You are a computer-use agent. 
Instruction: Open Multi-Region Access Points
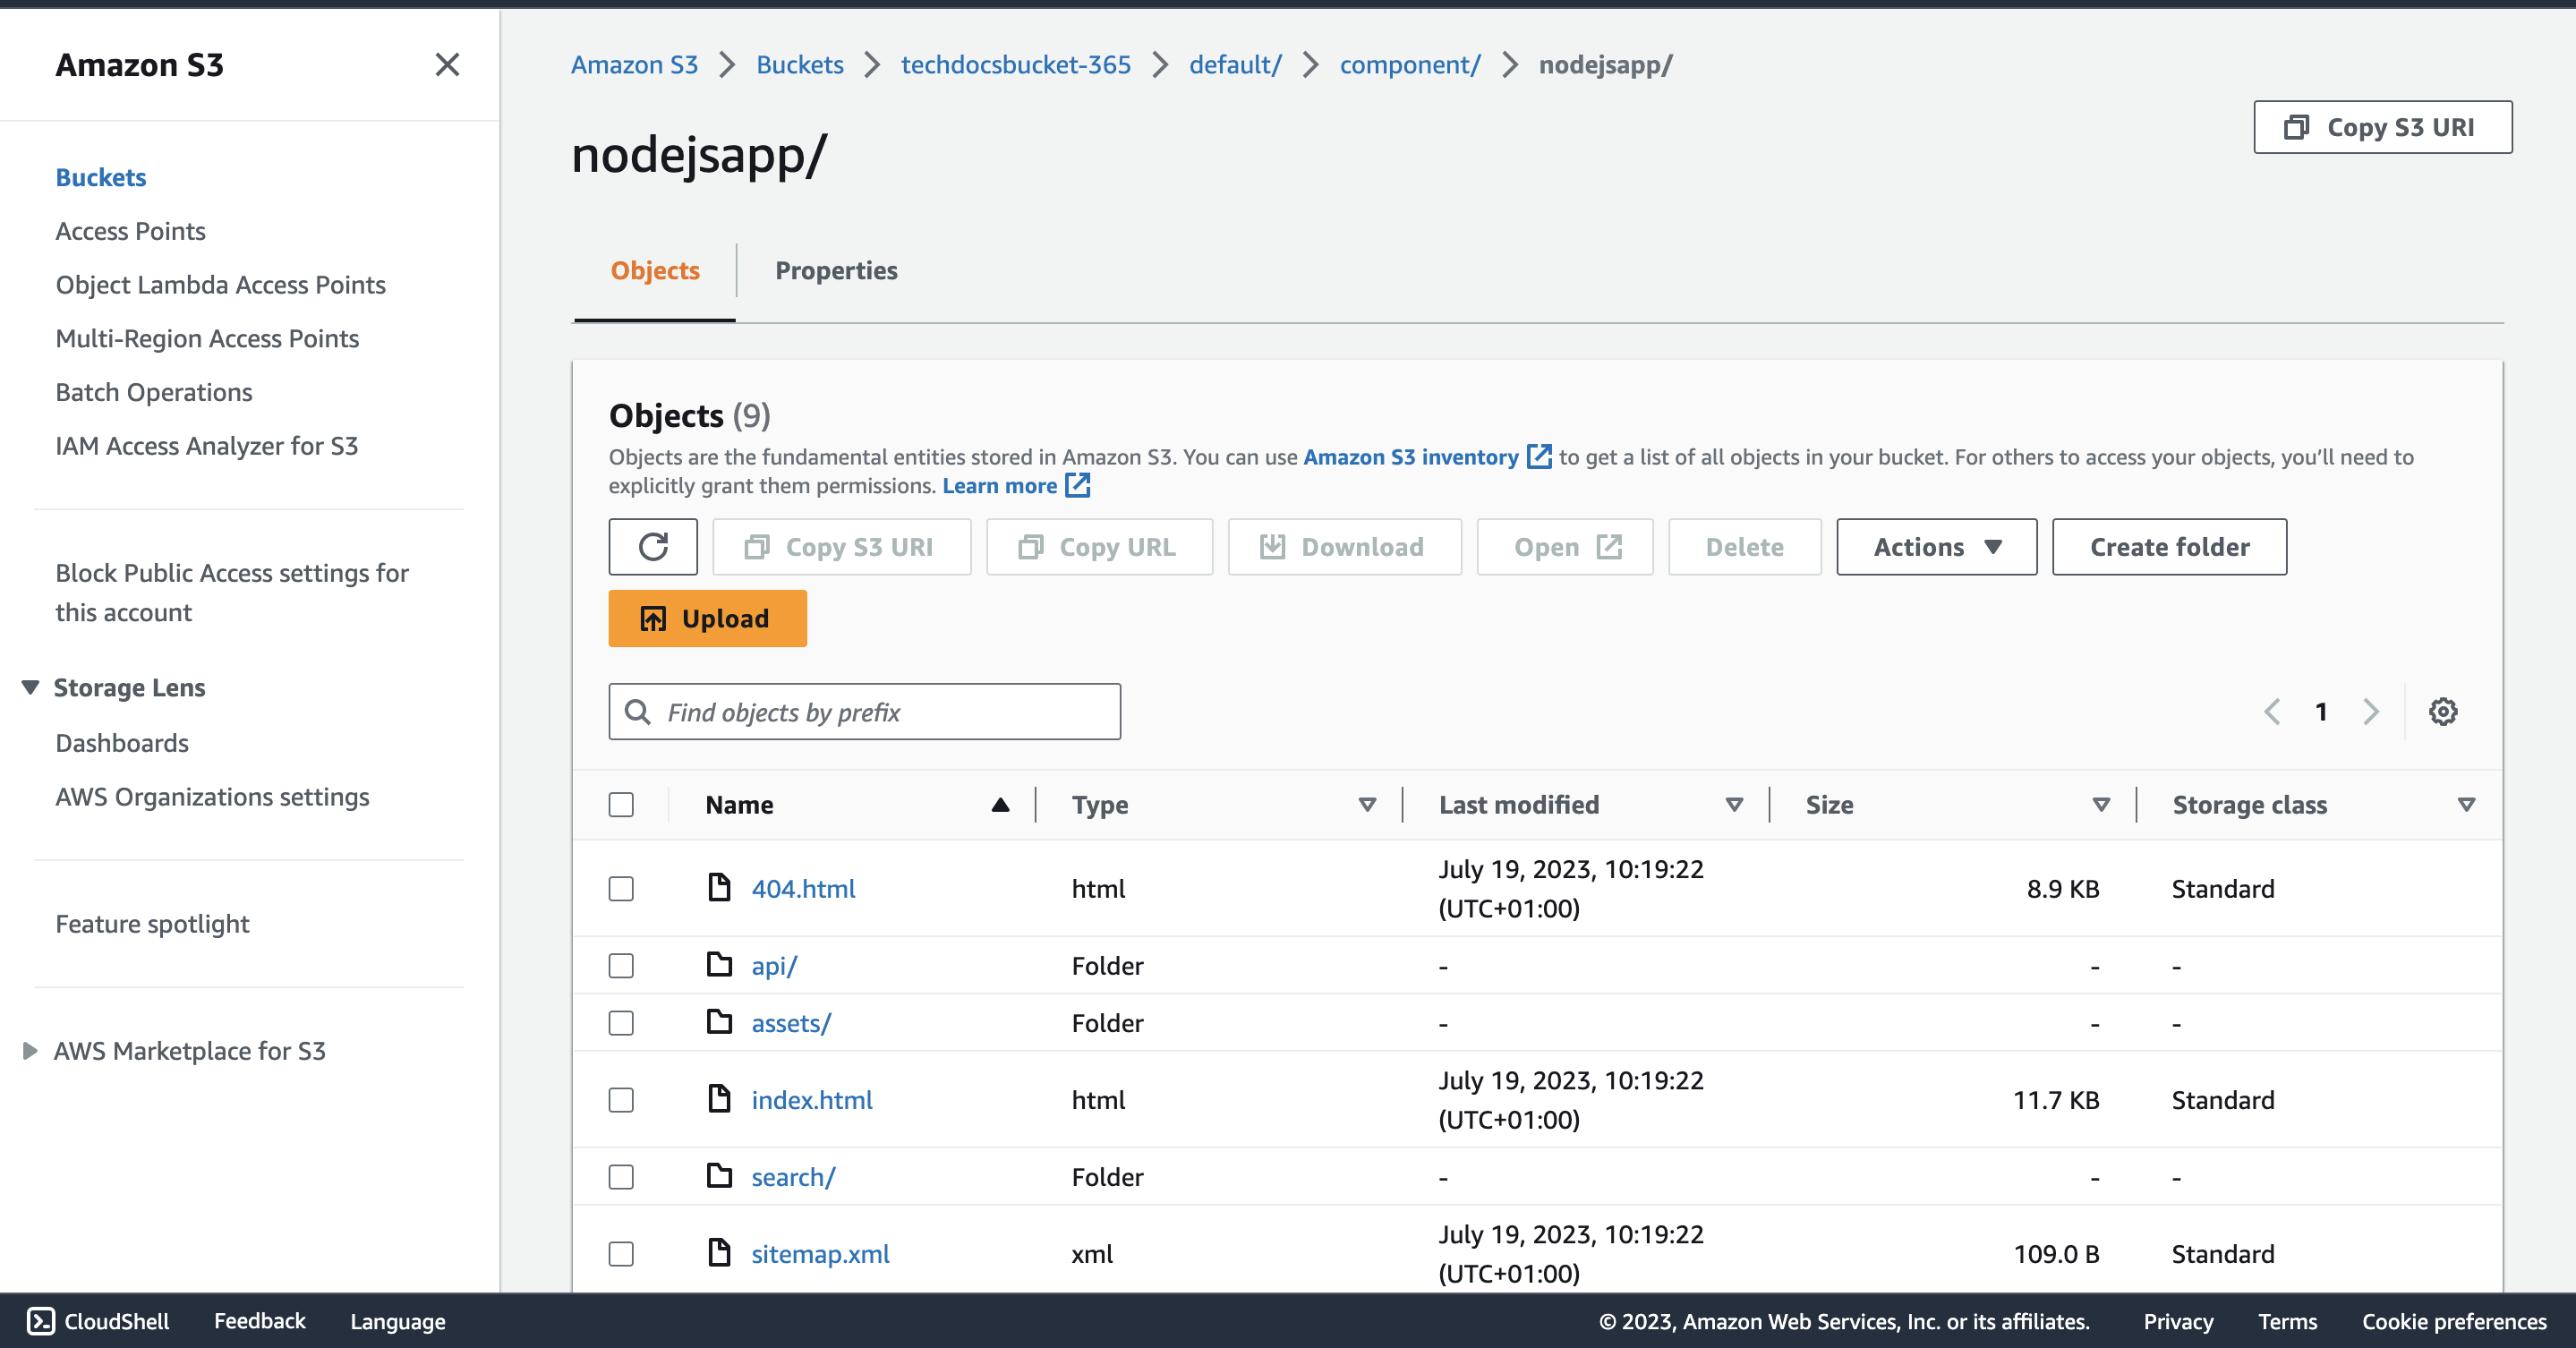click(x=207, y=340)
